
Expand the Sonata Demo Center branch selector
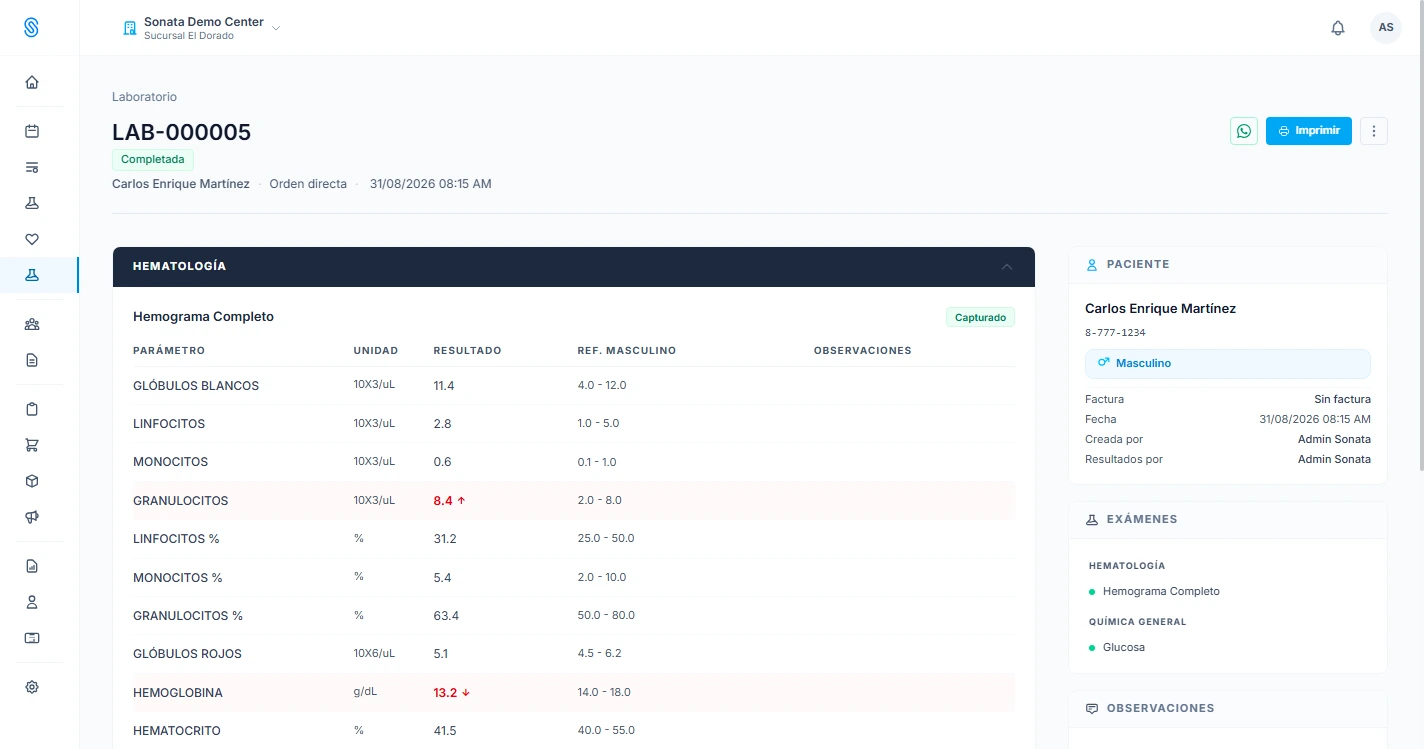201,28
